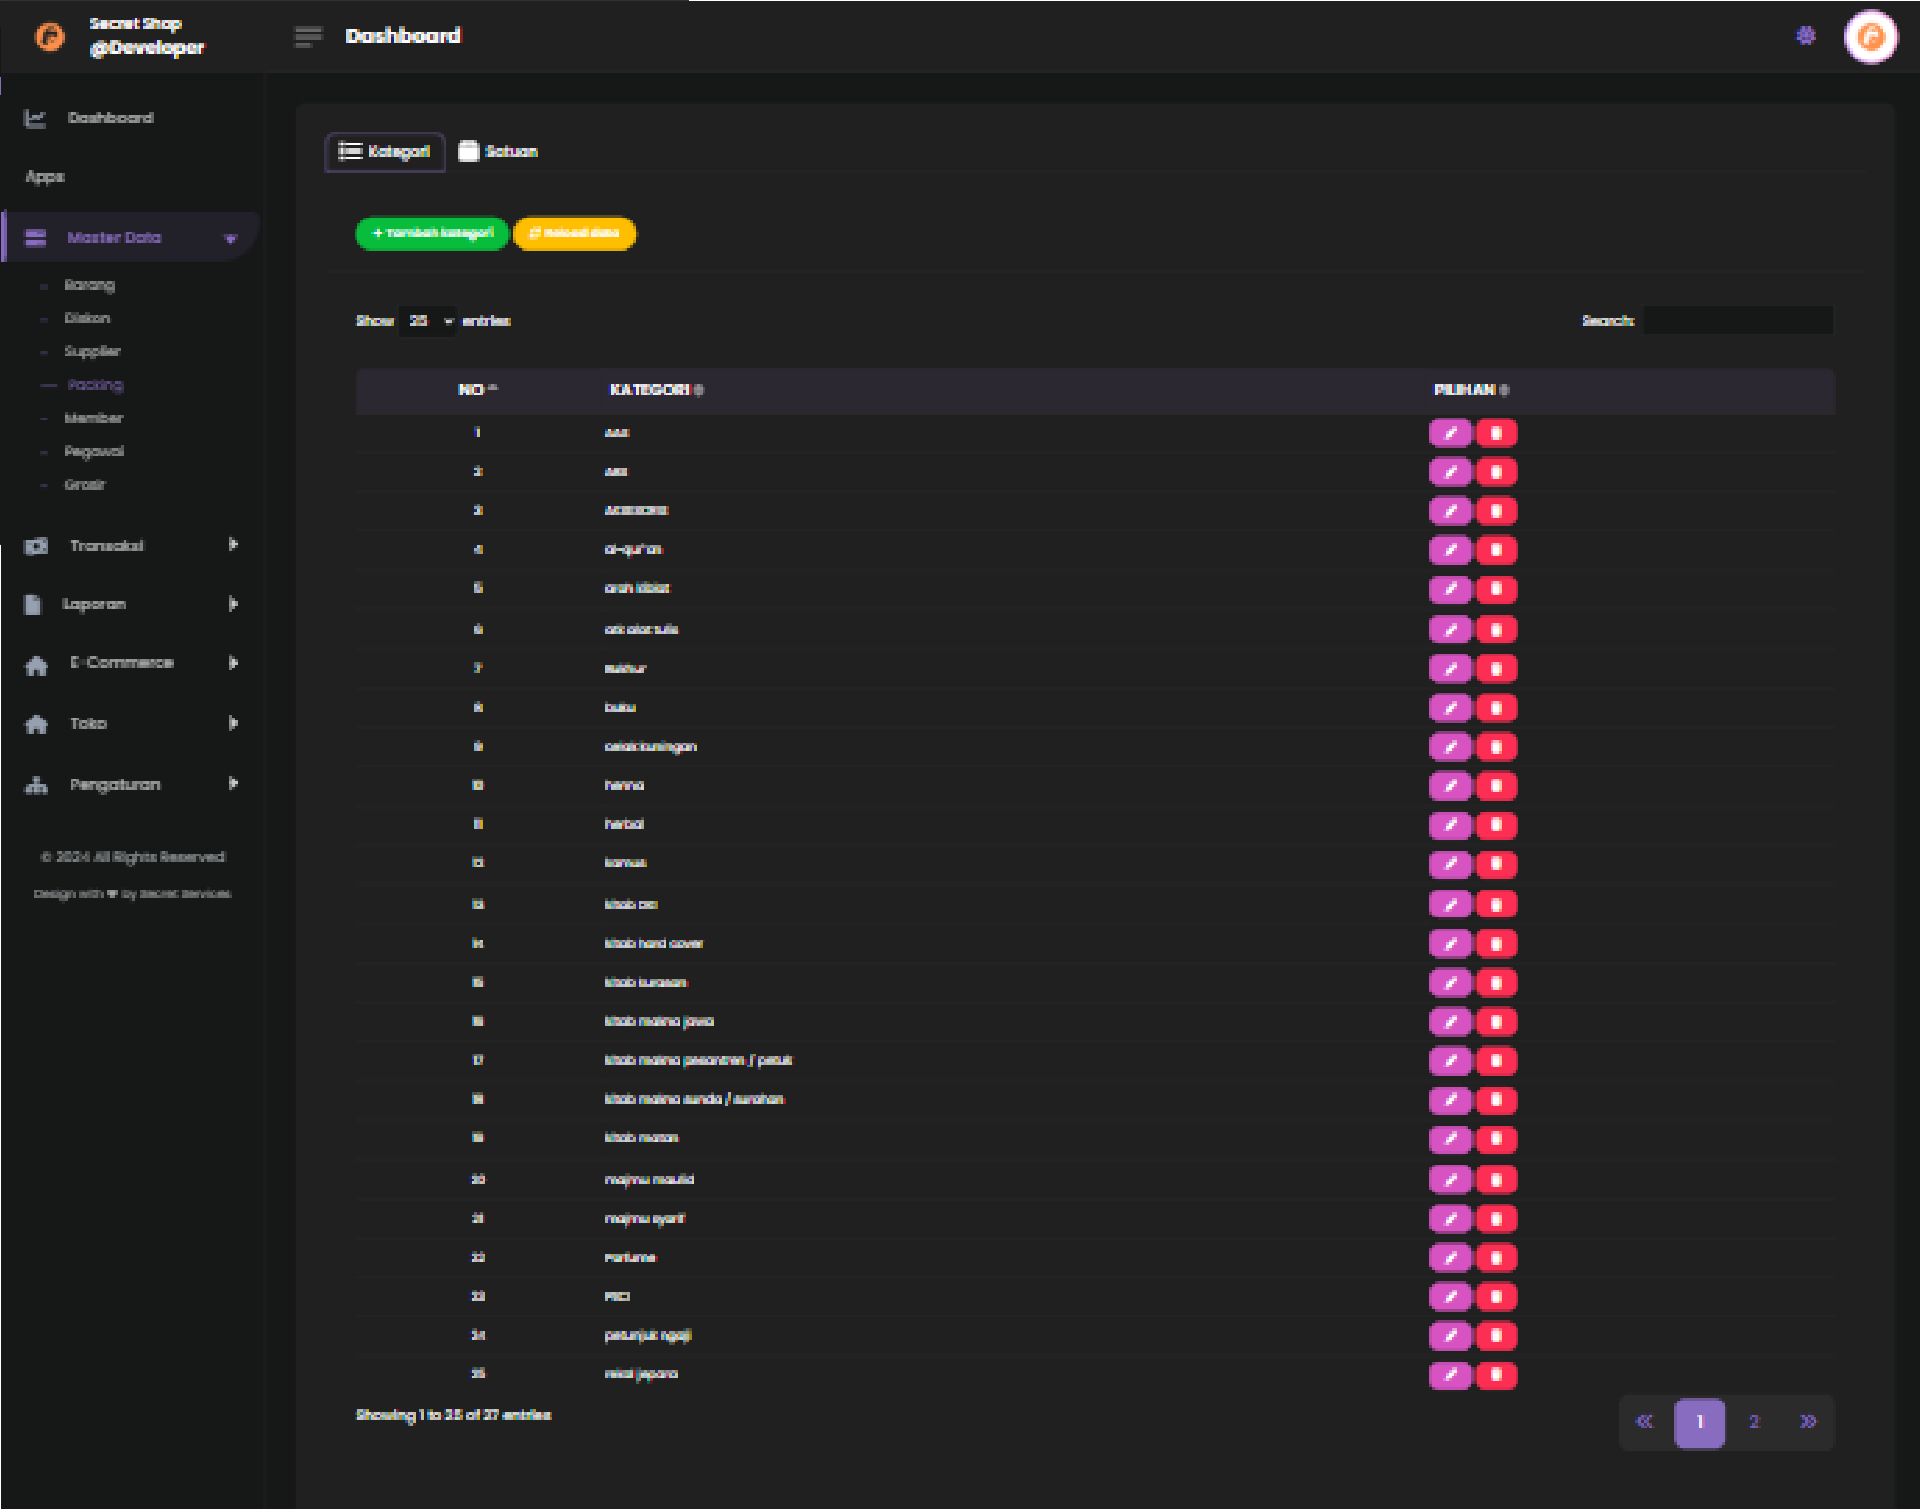Delete the kitab hard cover row
Screen dimensions: 1920x1509
[x=1496, y=944]
